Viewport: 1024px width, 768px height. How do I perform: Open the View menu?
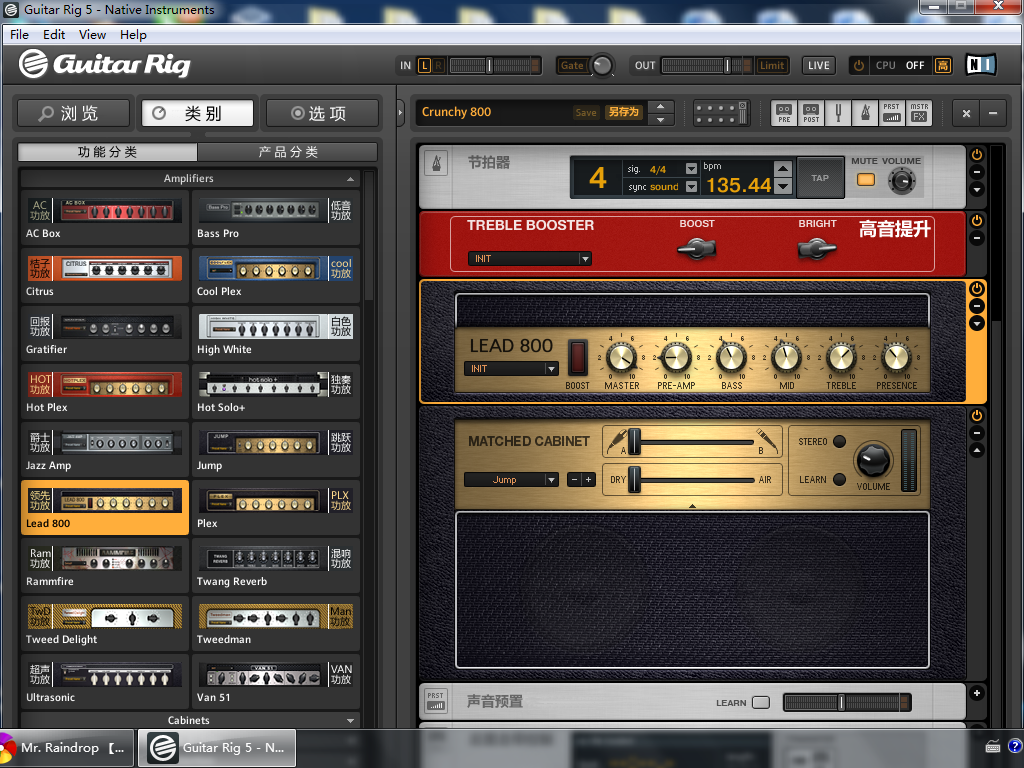(92, 35)
